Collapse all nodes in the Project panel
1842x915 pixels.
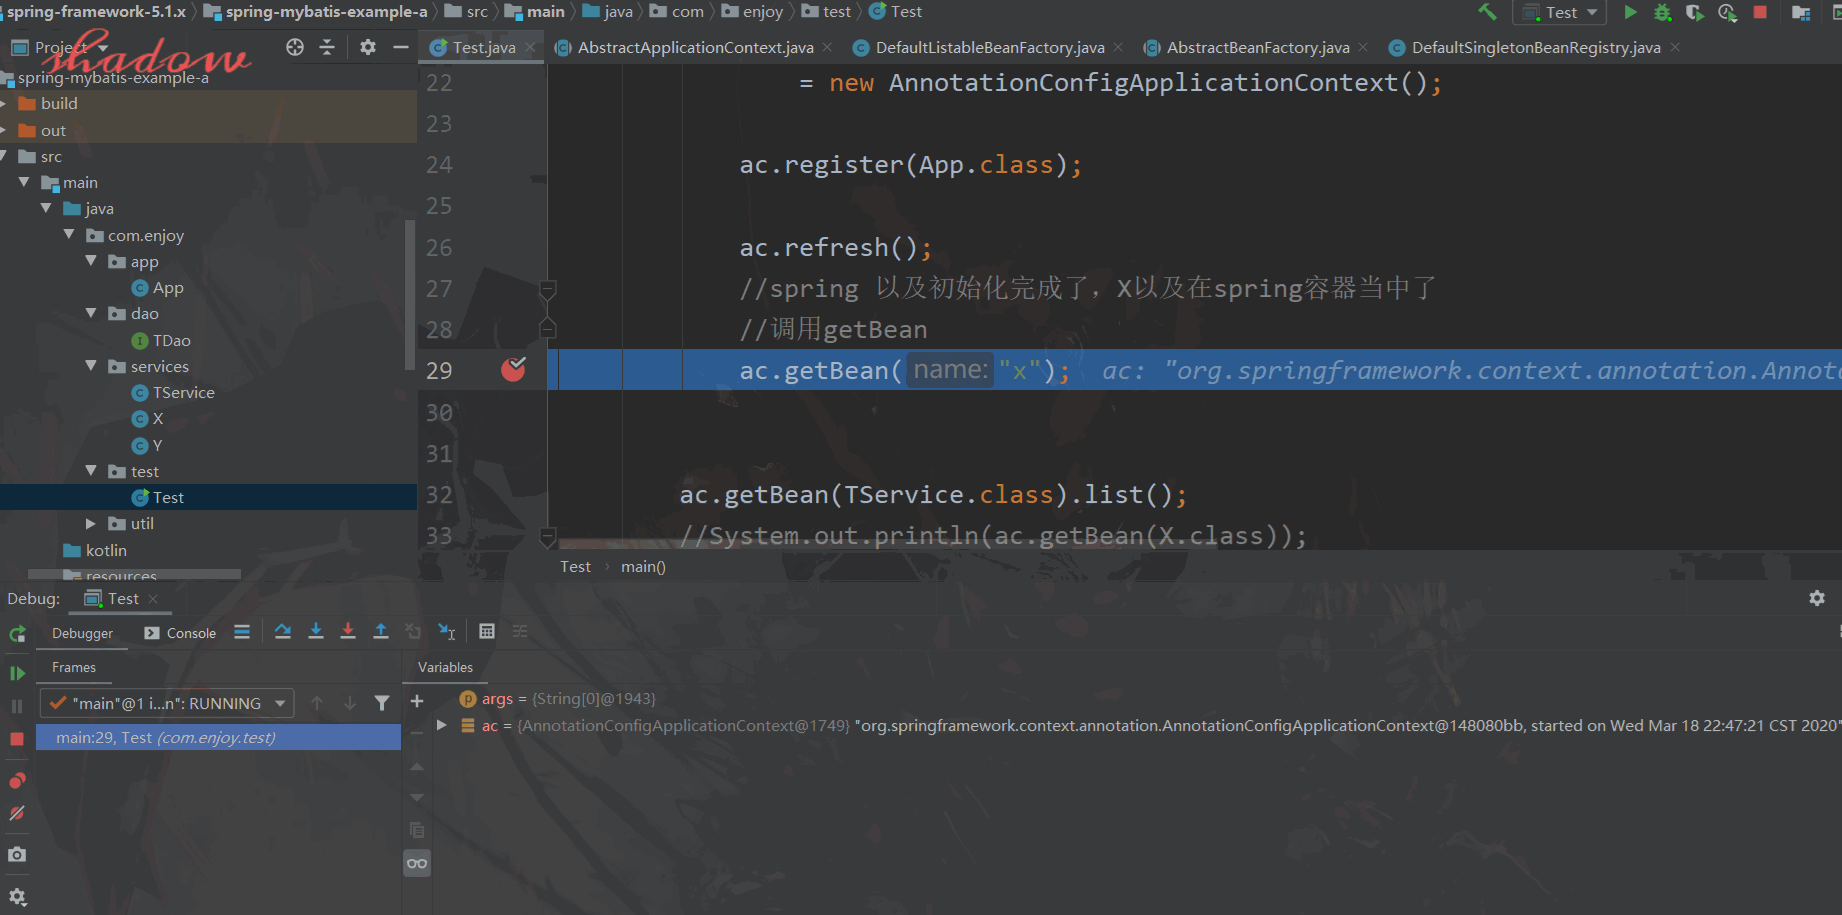click(327, 47)
